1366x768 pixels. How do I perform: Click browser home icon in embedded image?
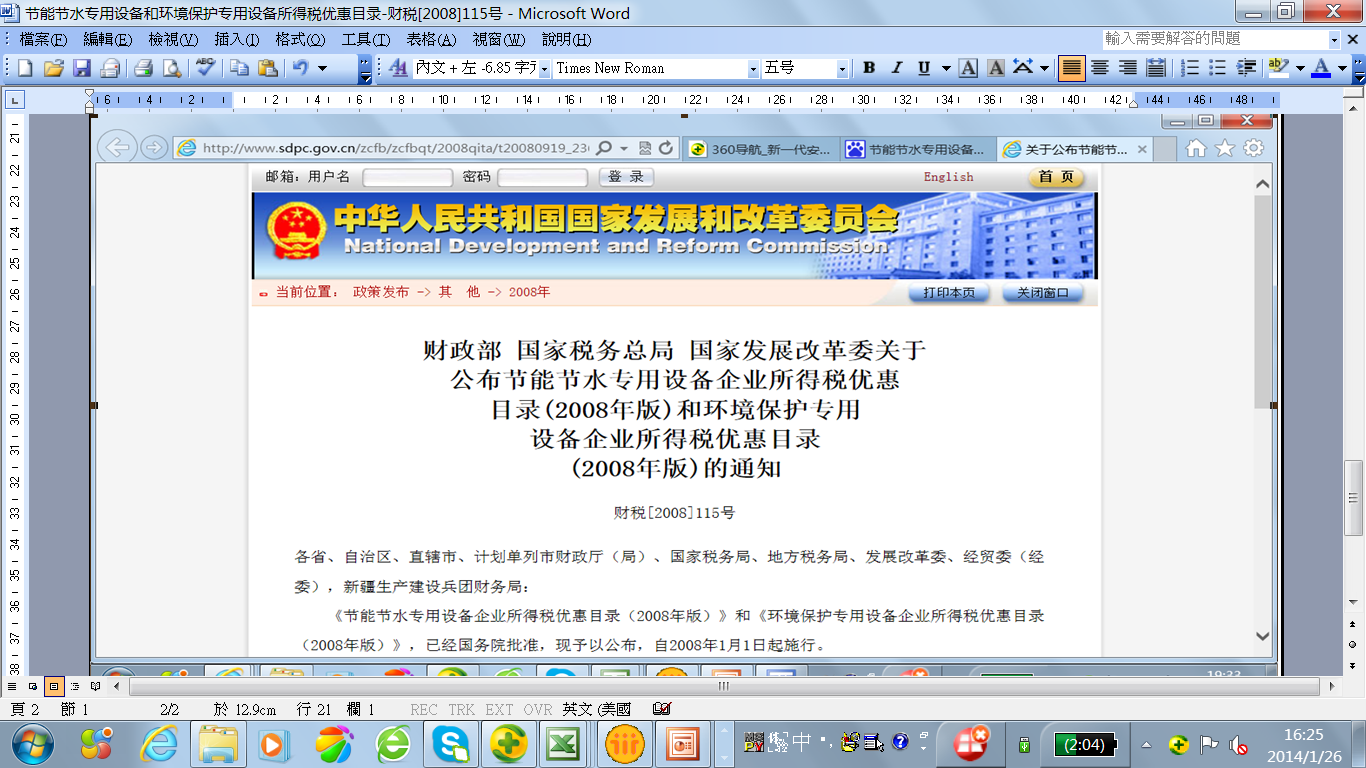tap(1196, 148)
